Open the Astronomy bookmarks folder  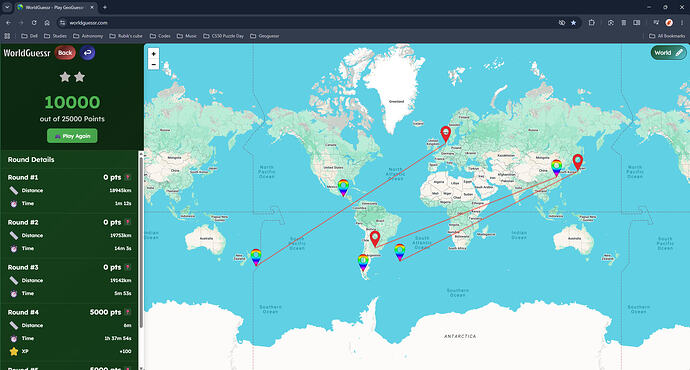[88, 36]
